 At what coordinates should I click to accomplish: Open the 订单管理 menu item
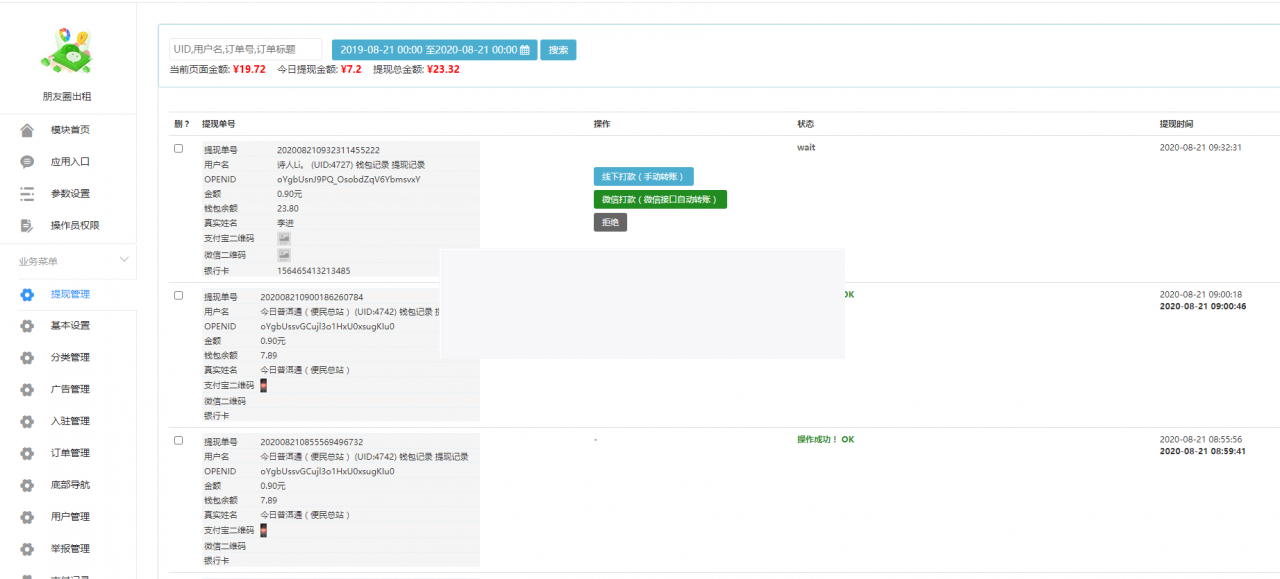point(70,453)
